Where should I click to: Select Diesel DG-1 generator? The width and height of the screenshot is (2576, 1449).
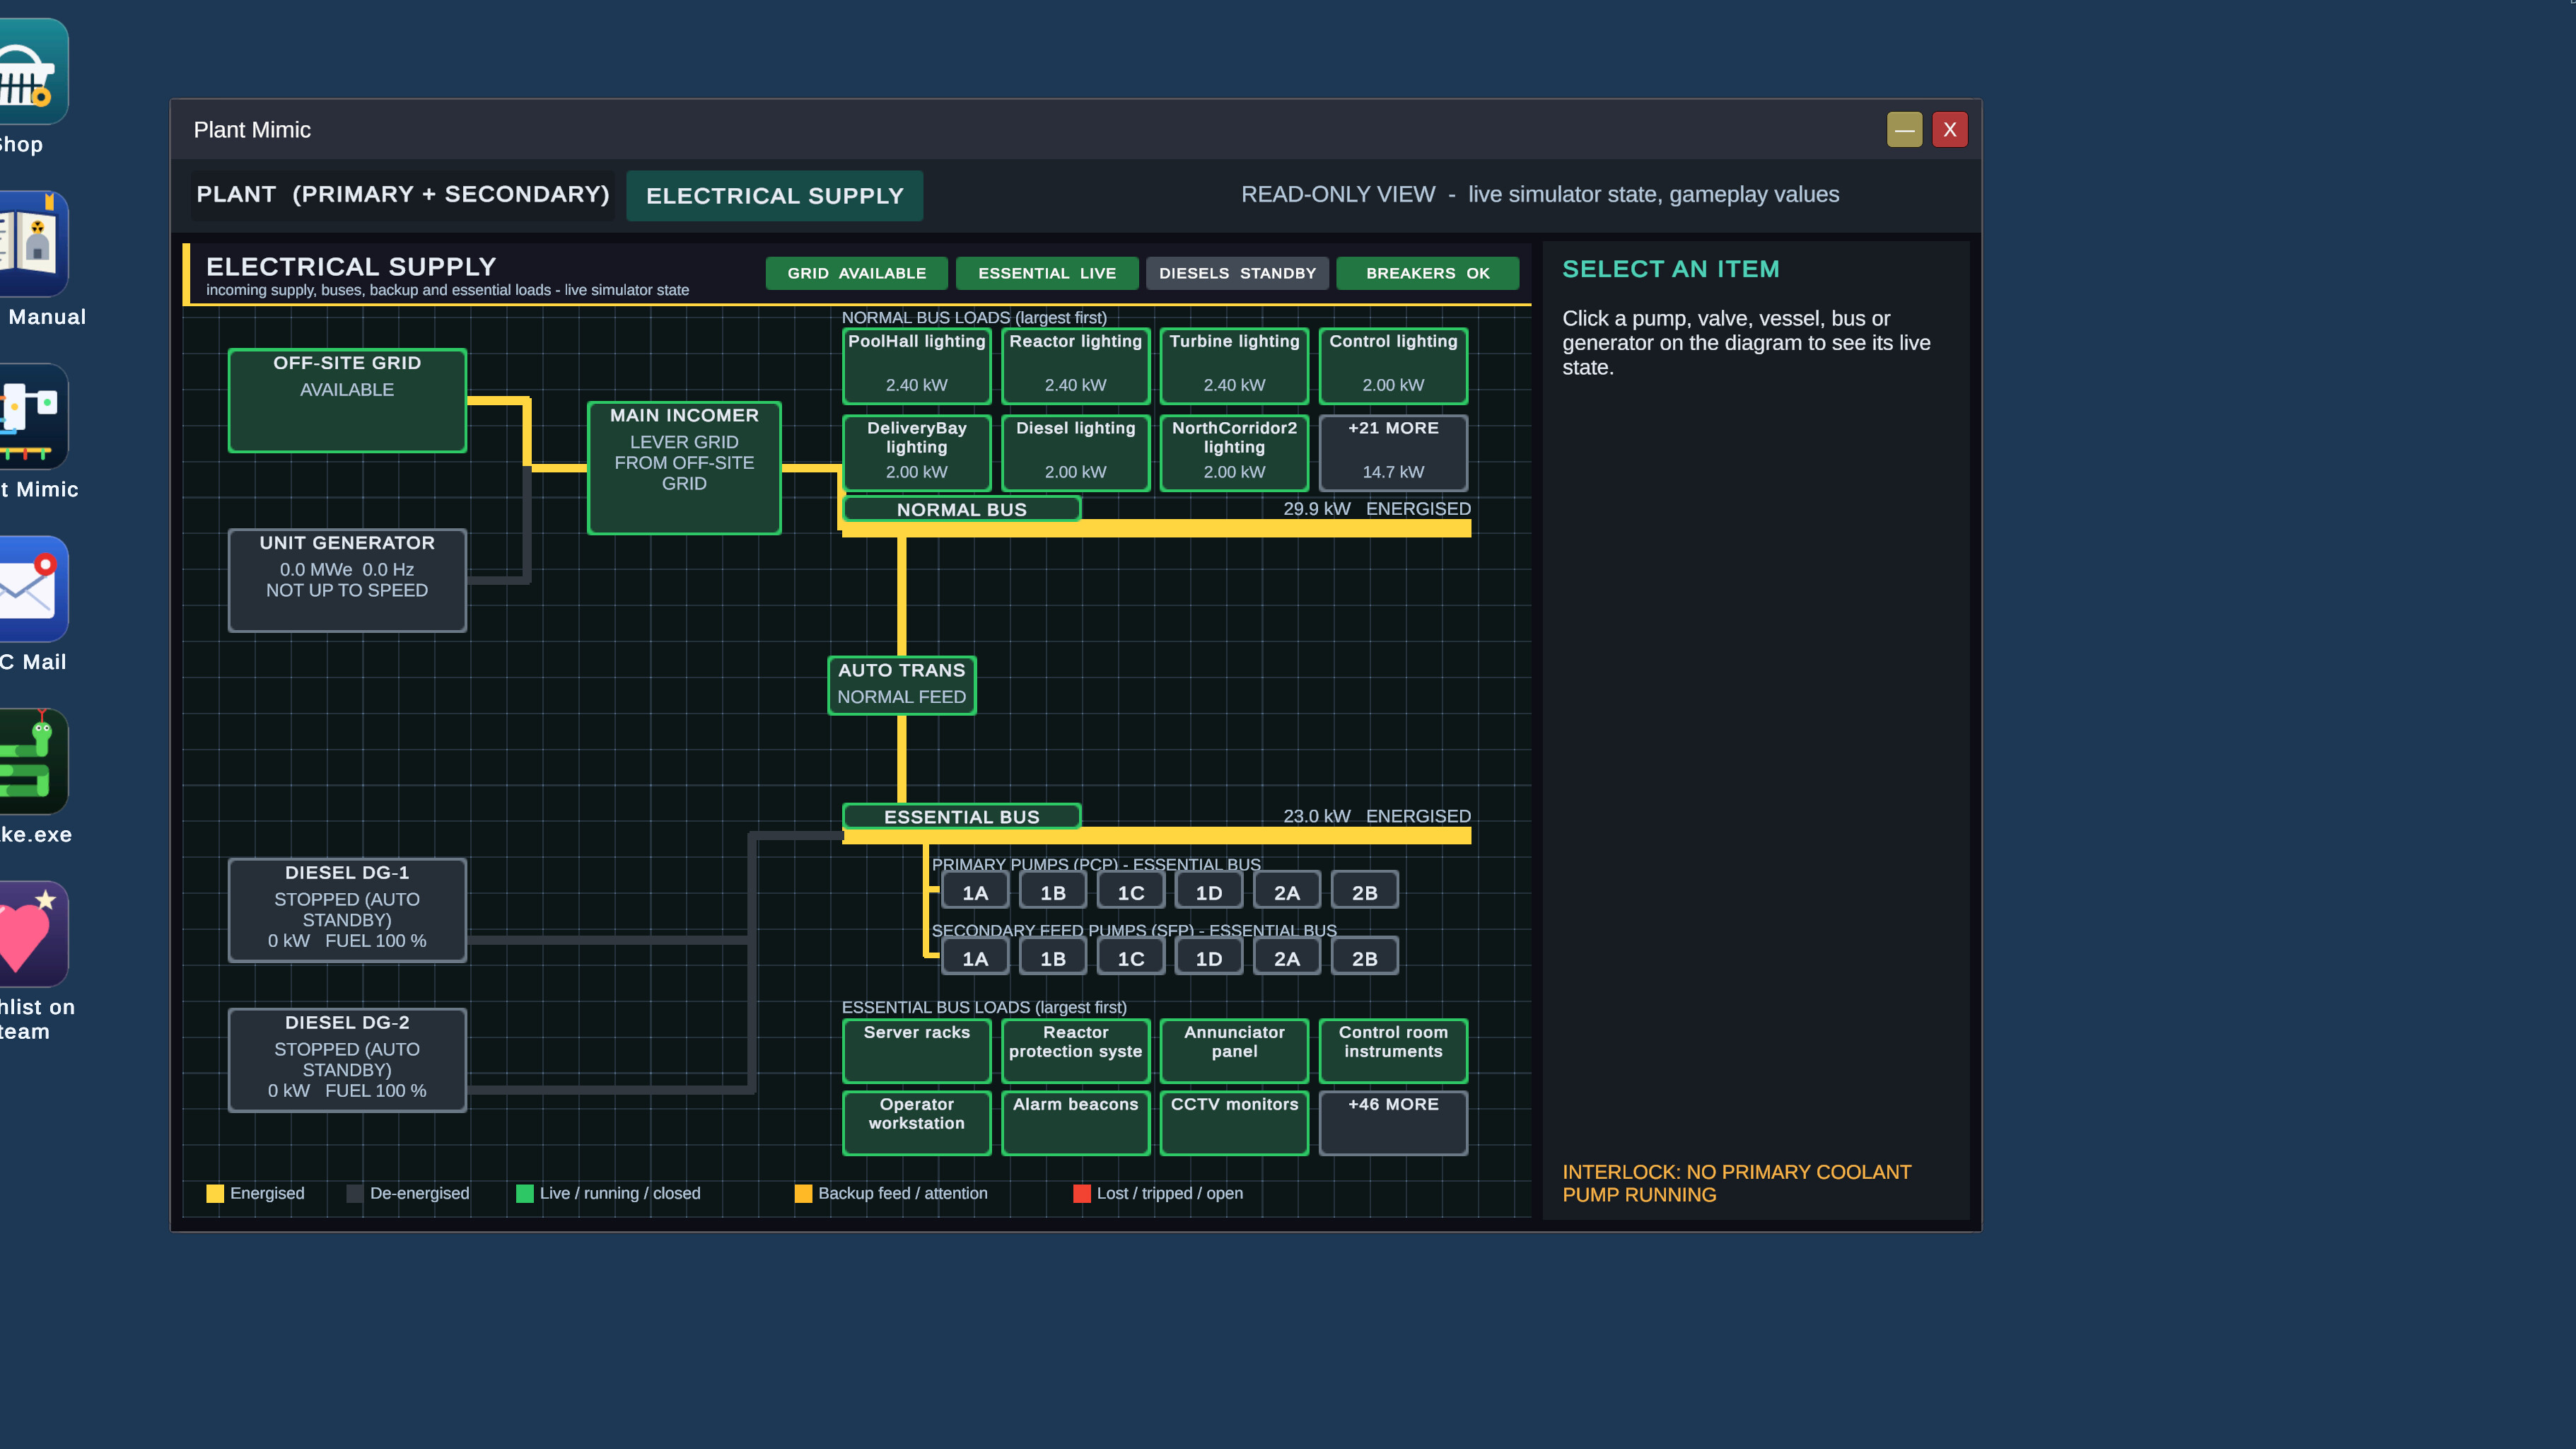tap(347, 910)
